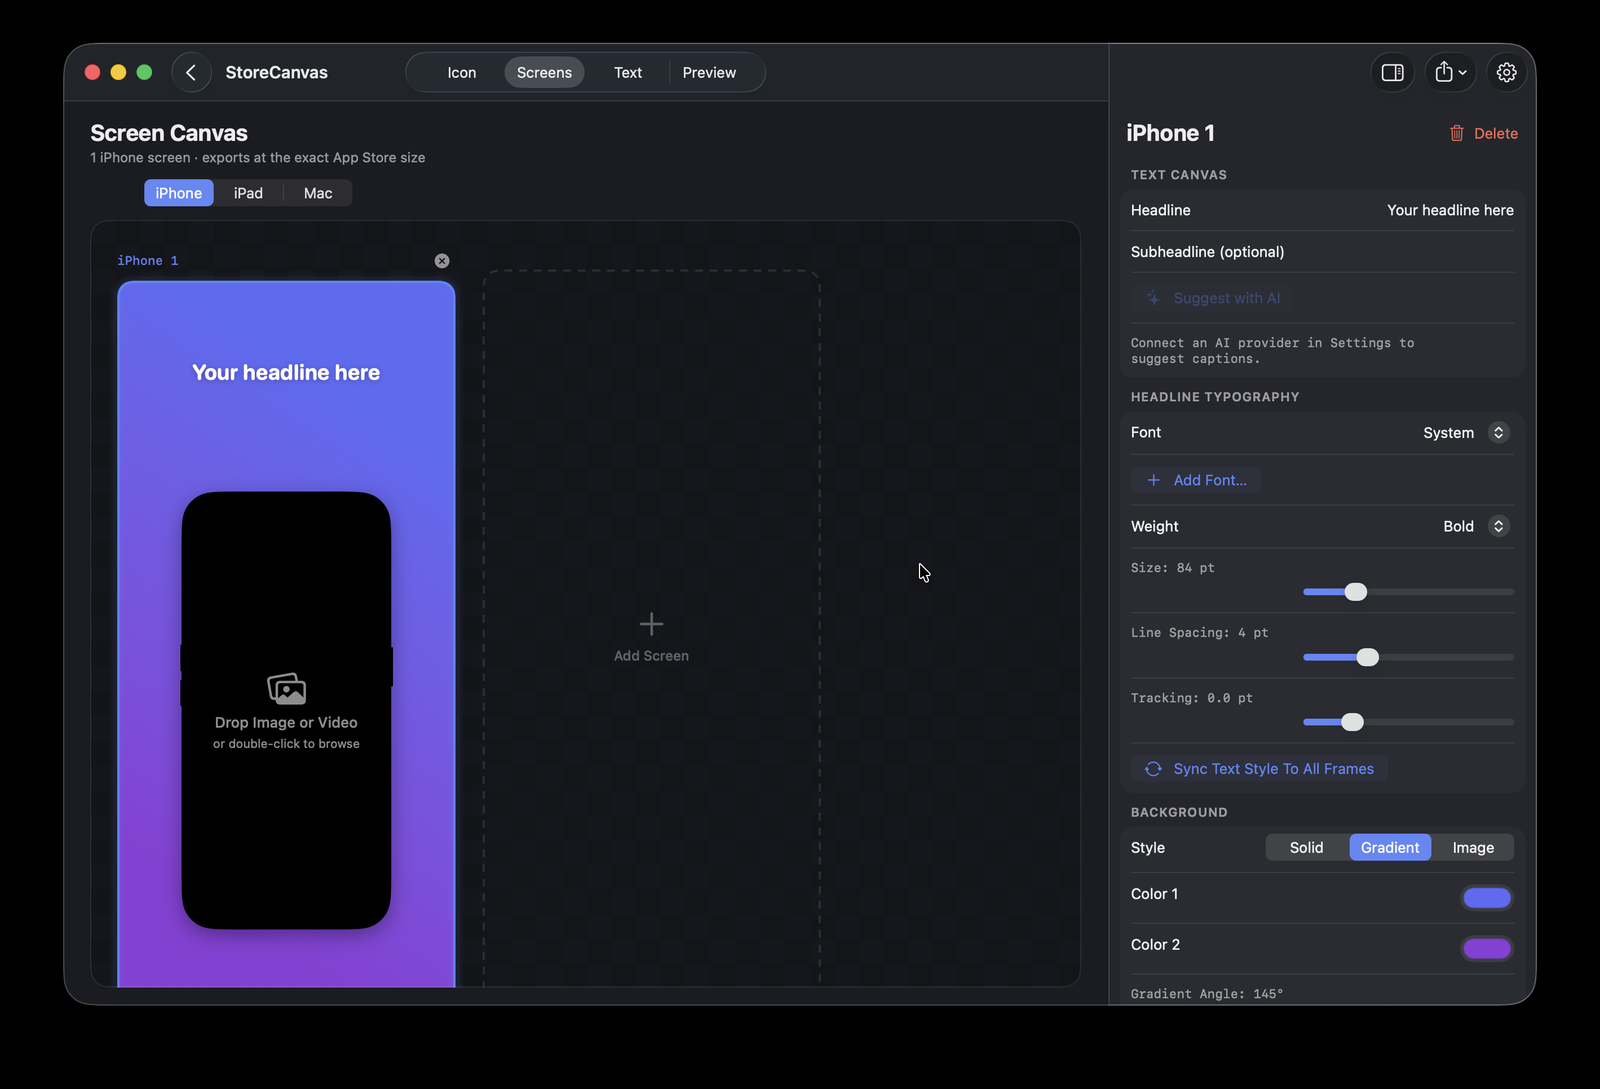Click Delete text to remove screen
Image resolution: width=1600 pixels, height=1089 pixels.
(1495, 133)
